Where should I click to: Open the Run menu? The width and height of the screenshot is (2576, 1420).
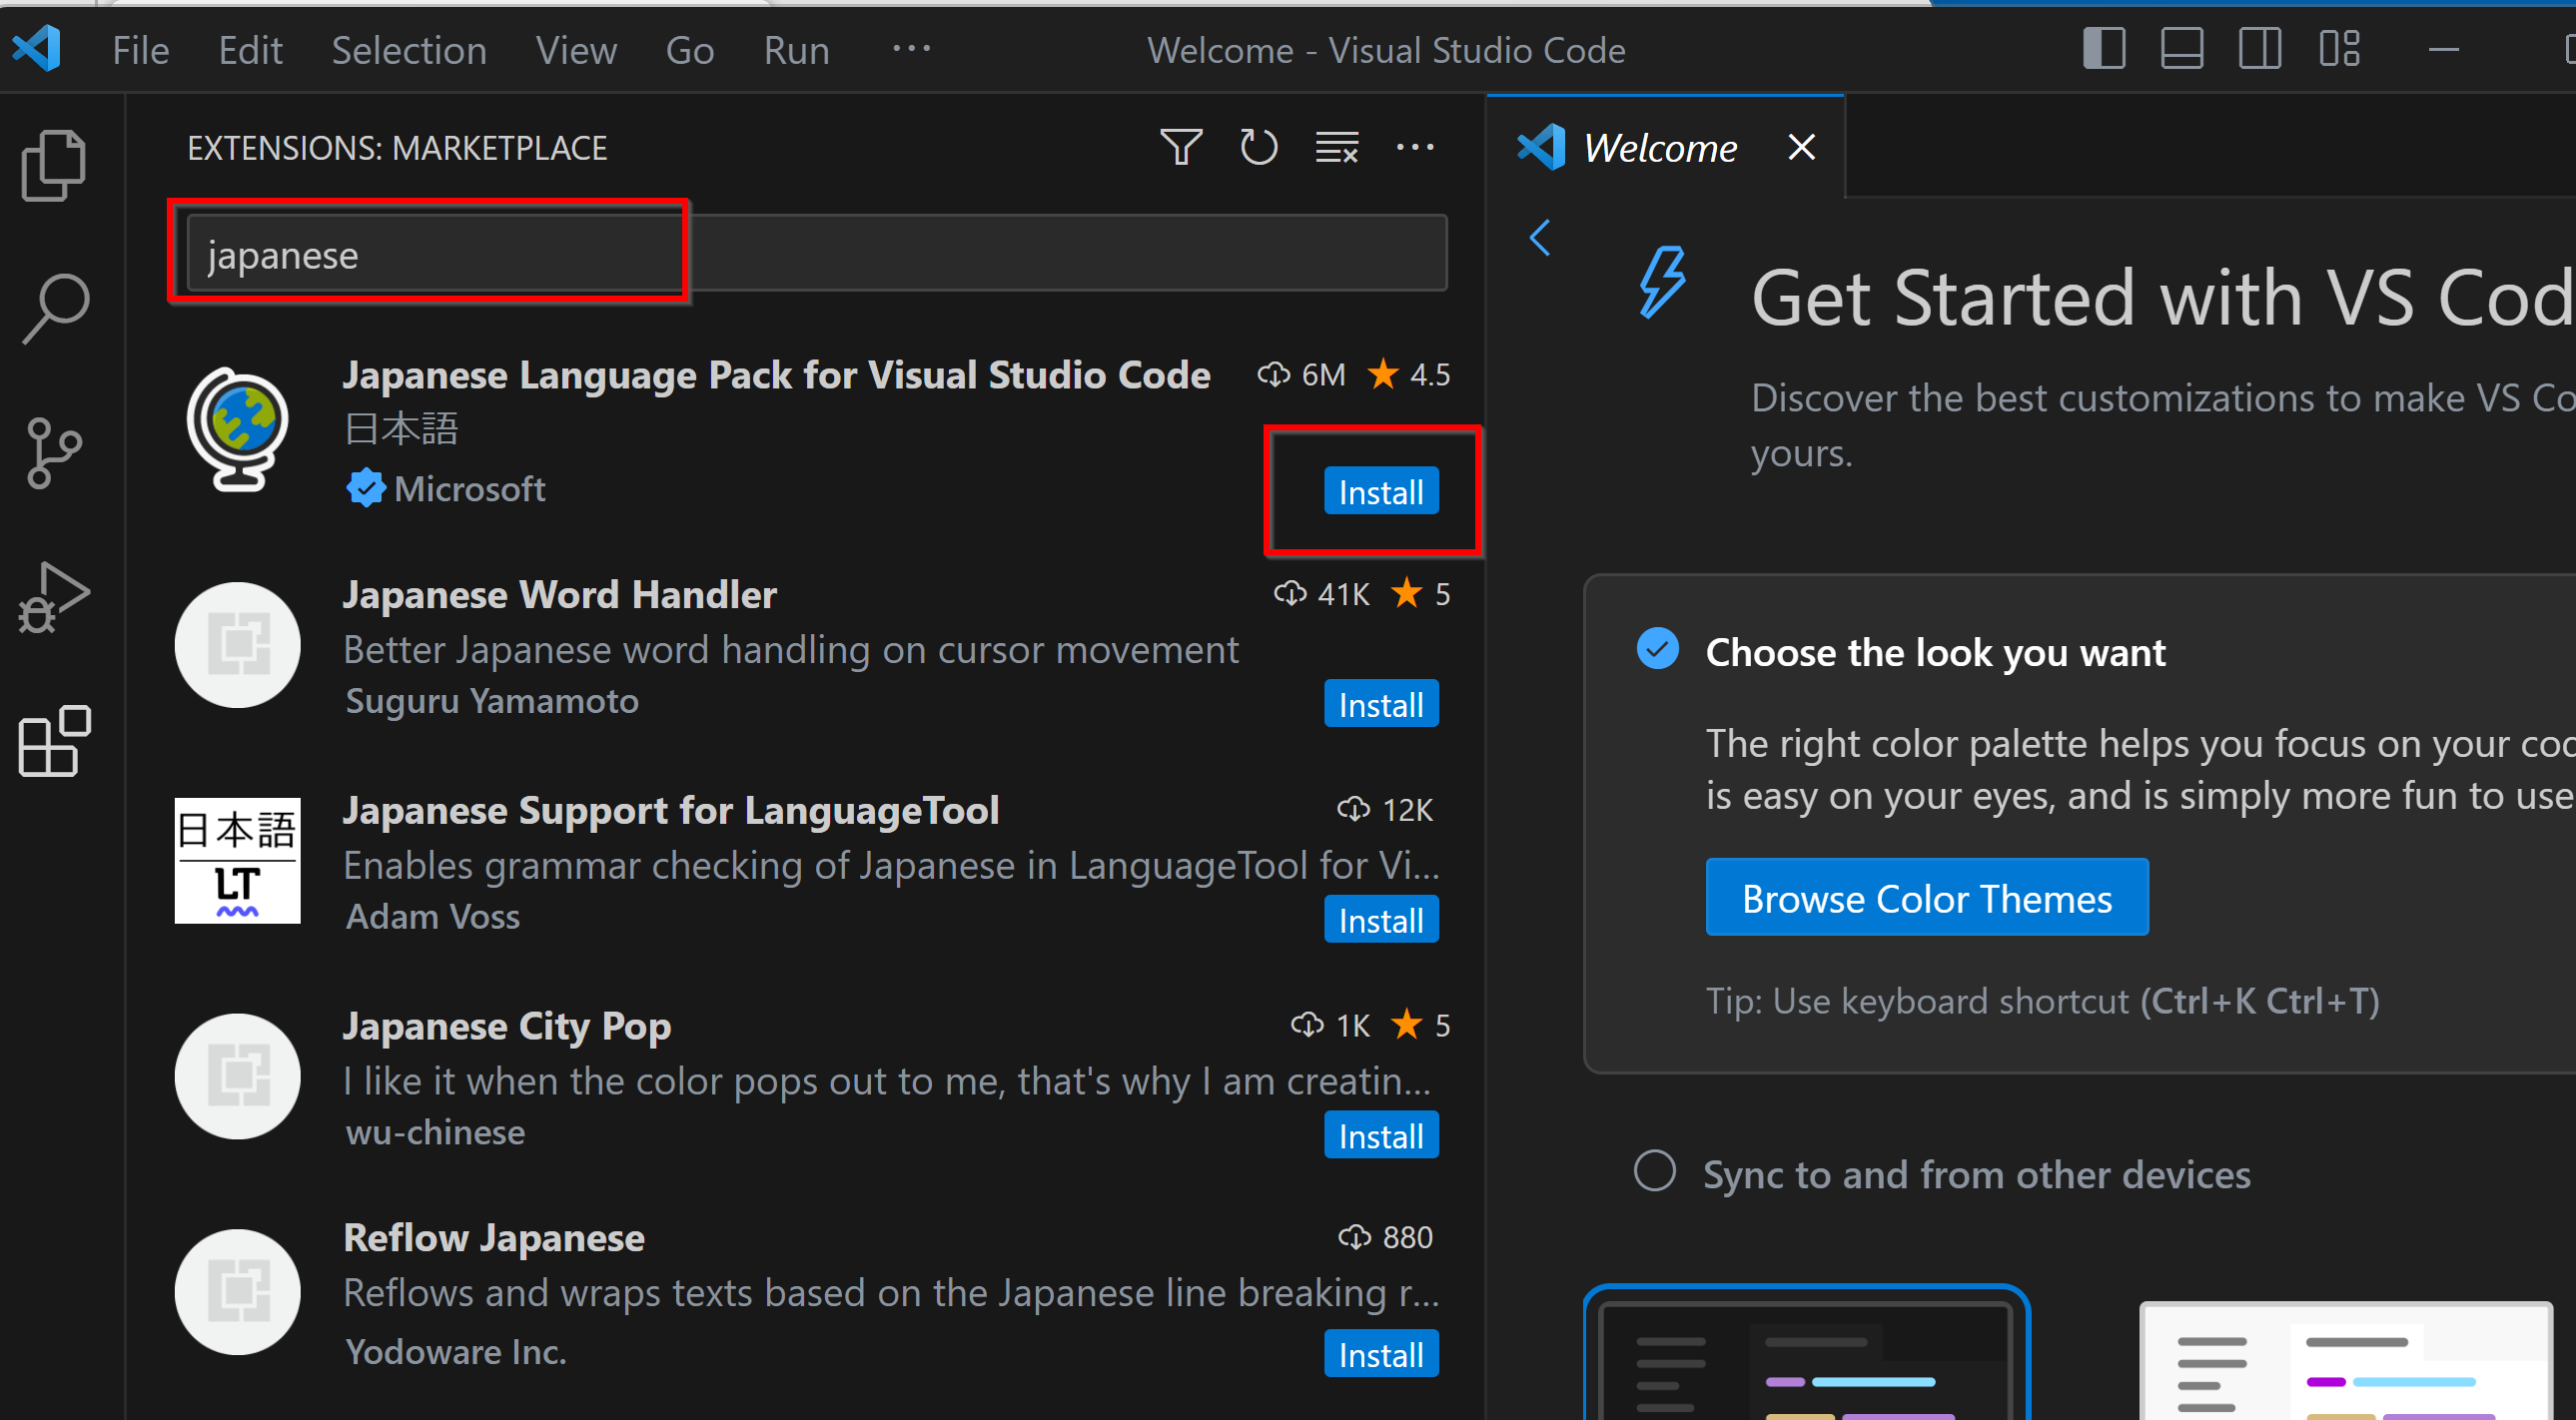click(797, 50)
